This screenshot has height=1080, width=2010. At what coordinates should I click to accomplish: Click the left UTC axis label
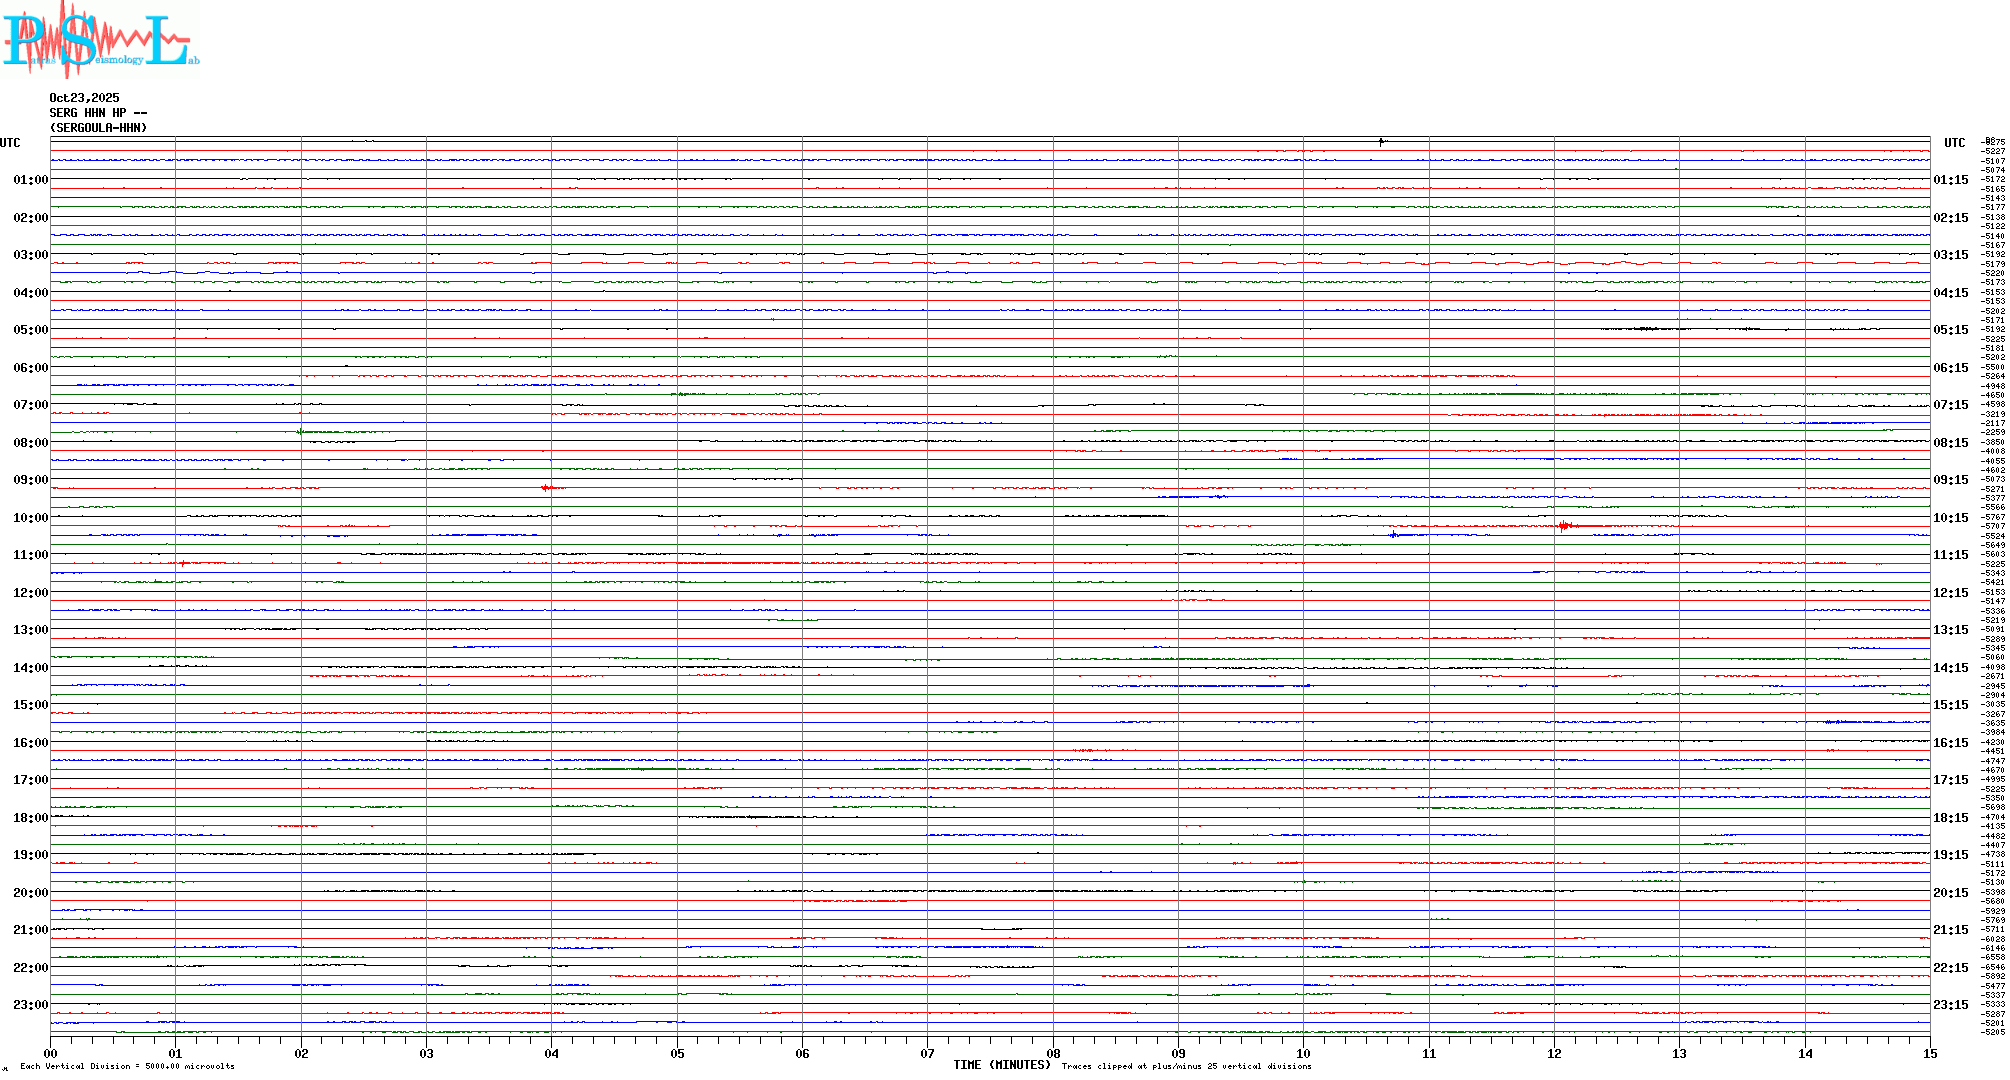tap(10, 143)
